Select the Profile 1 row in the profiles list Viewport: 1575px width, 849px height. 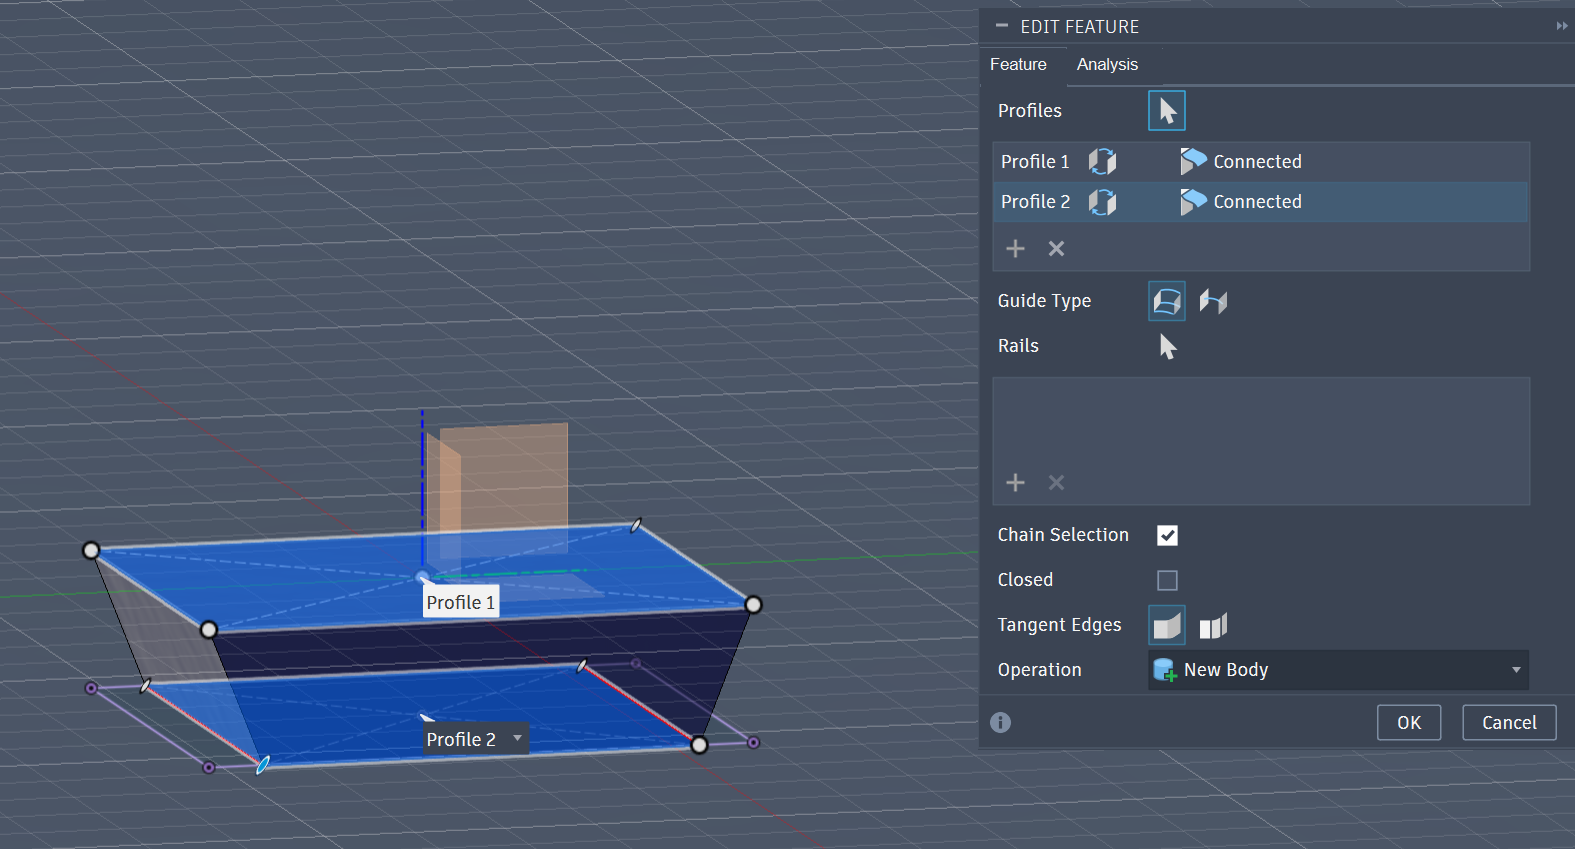(1260, 162)
